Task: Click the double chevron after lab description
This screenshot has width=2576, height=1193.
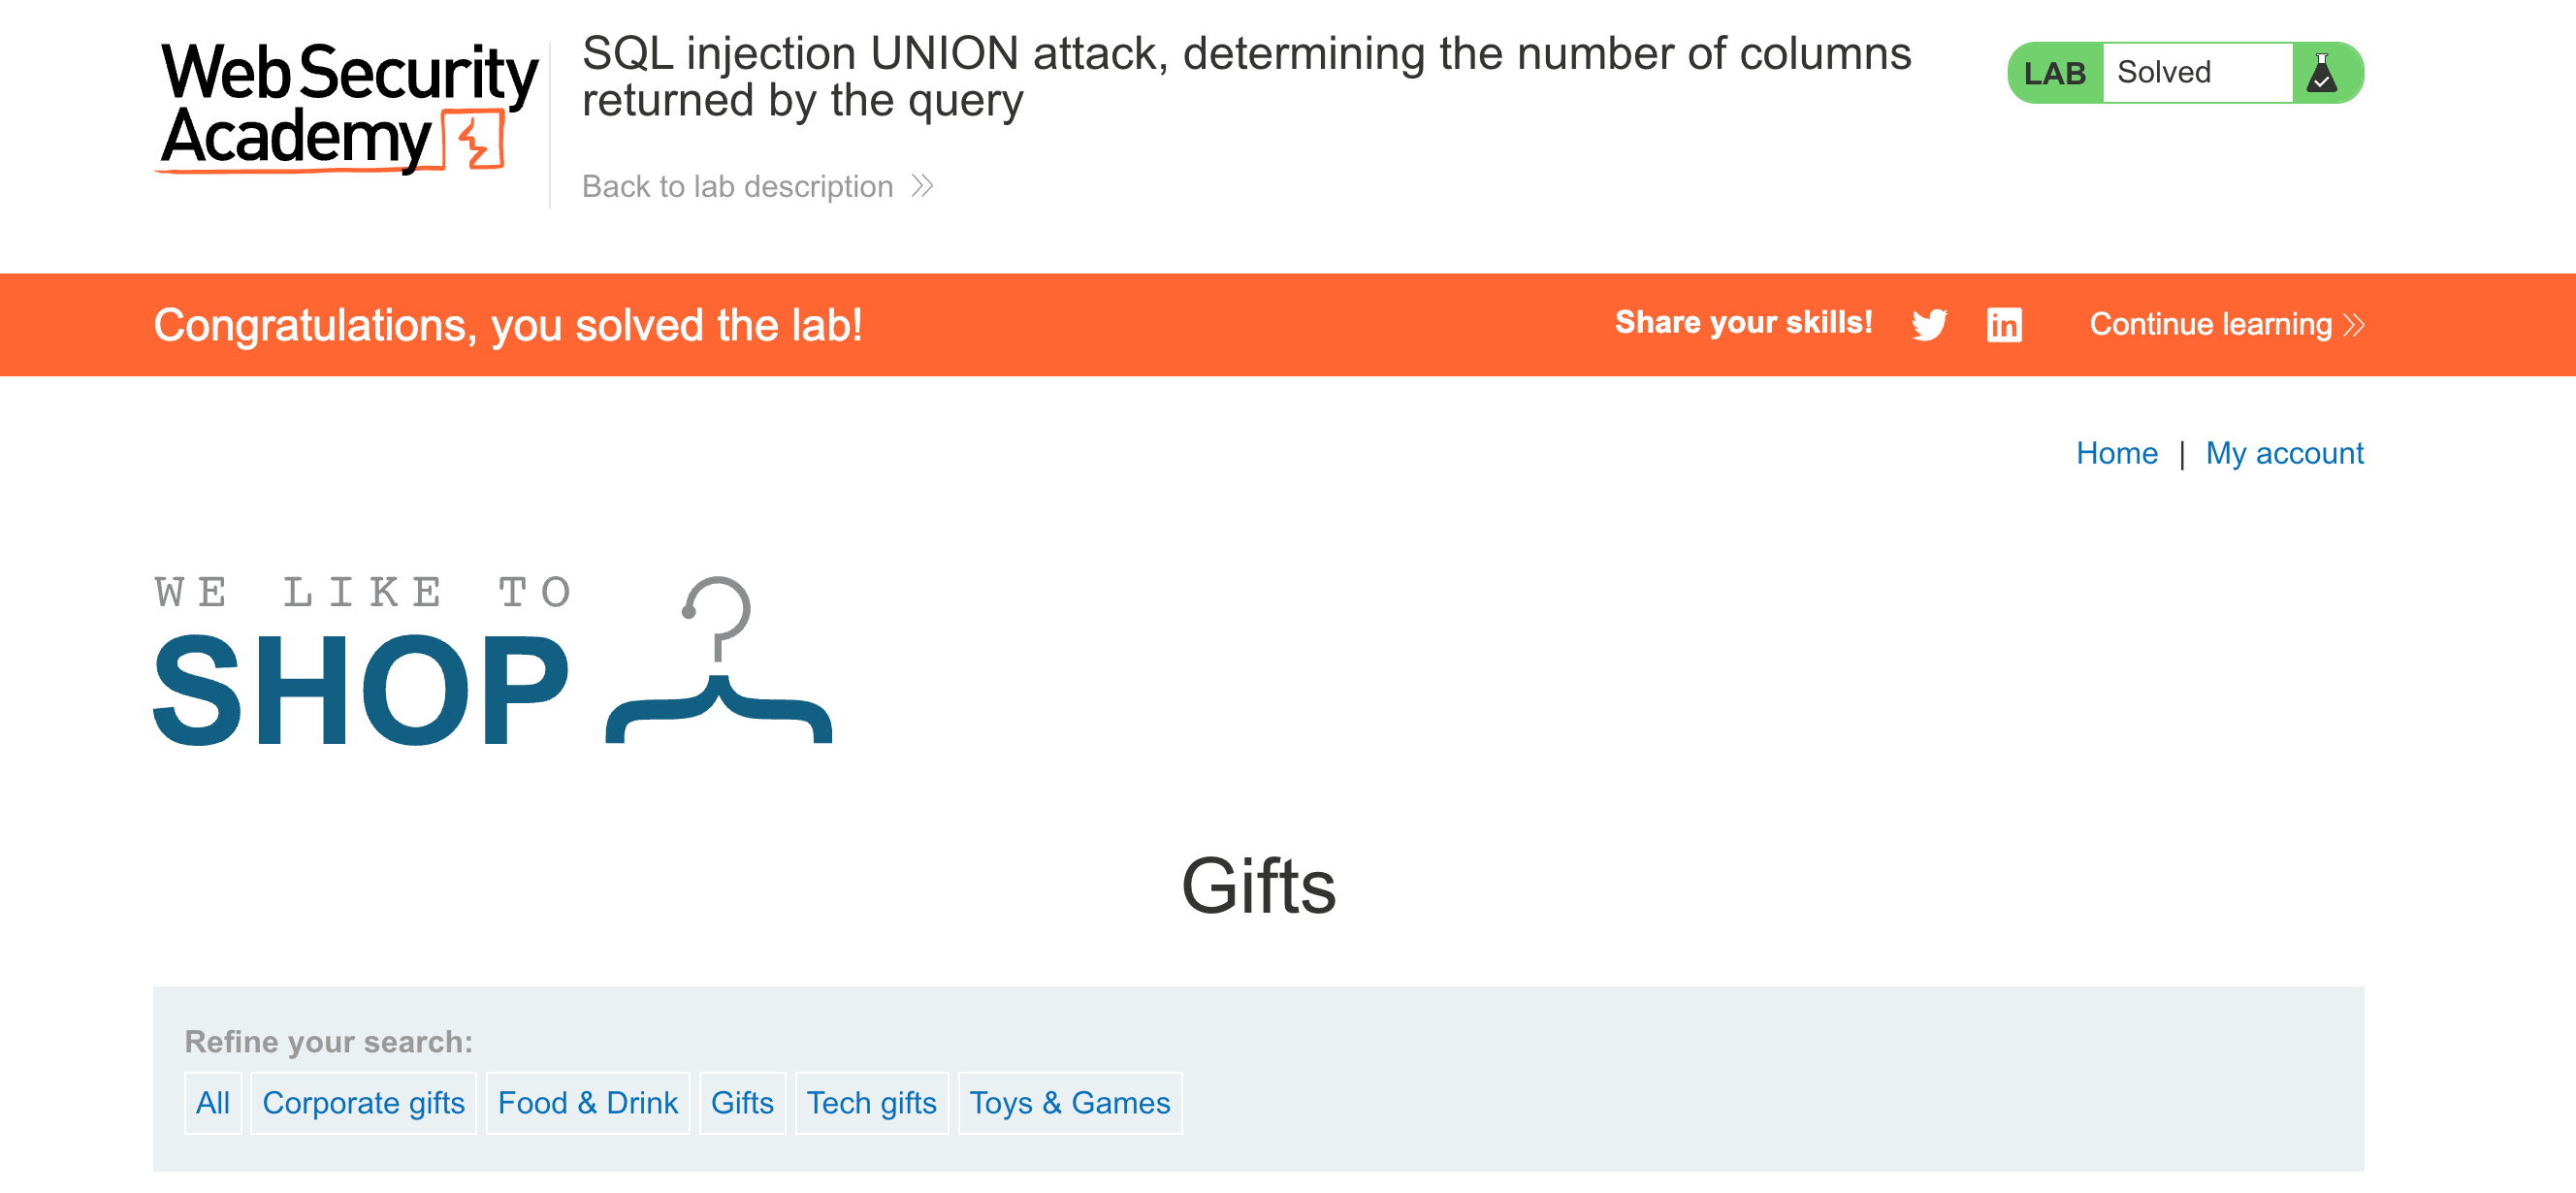Action: (922, 186)
